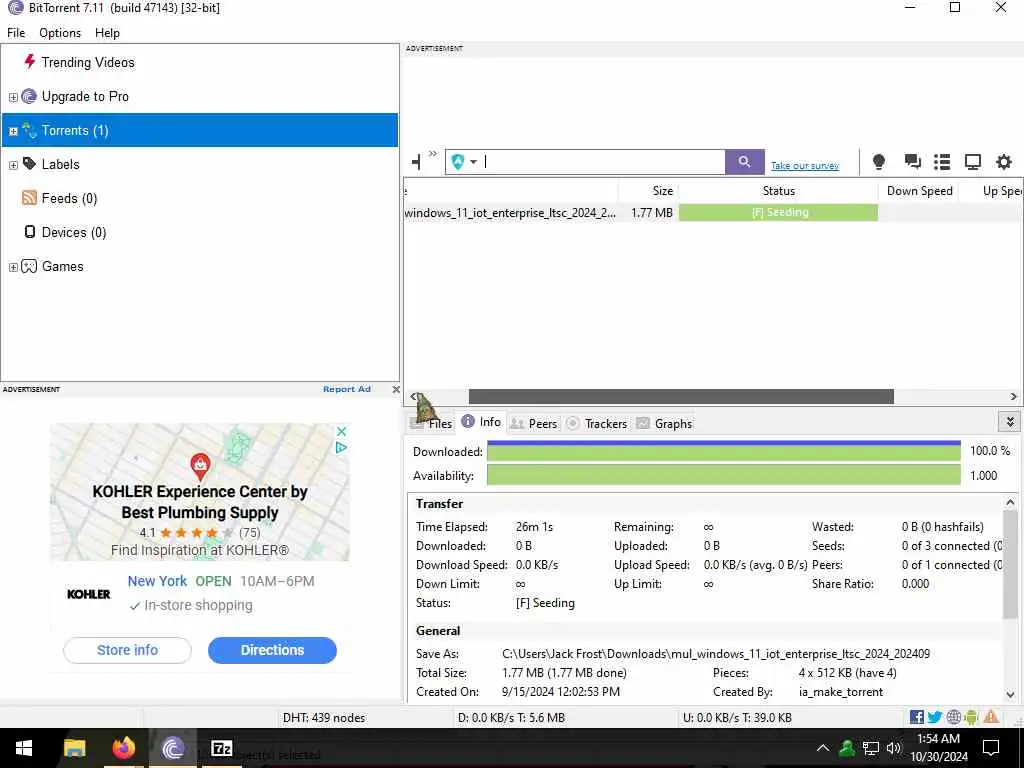
Task: Open the Help menu
Action: point(107,33)
